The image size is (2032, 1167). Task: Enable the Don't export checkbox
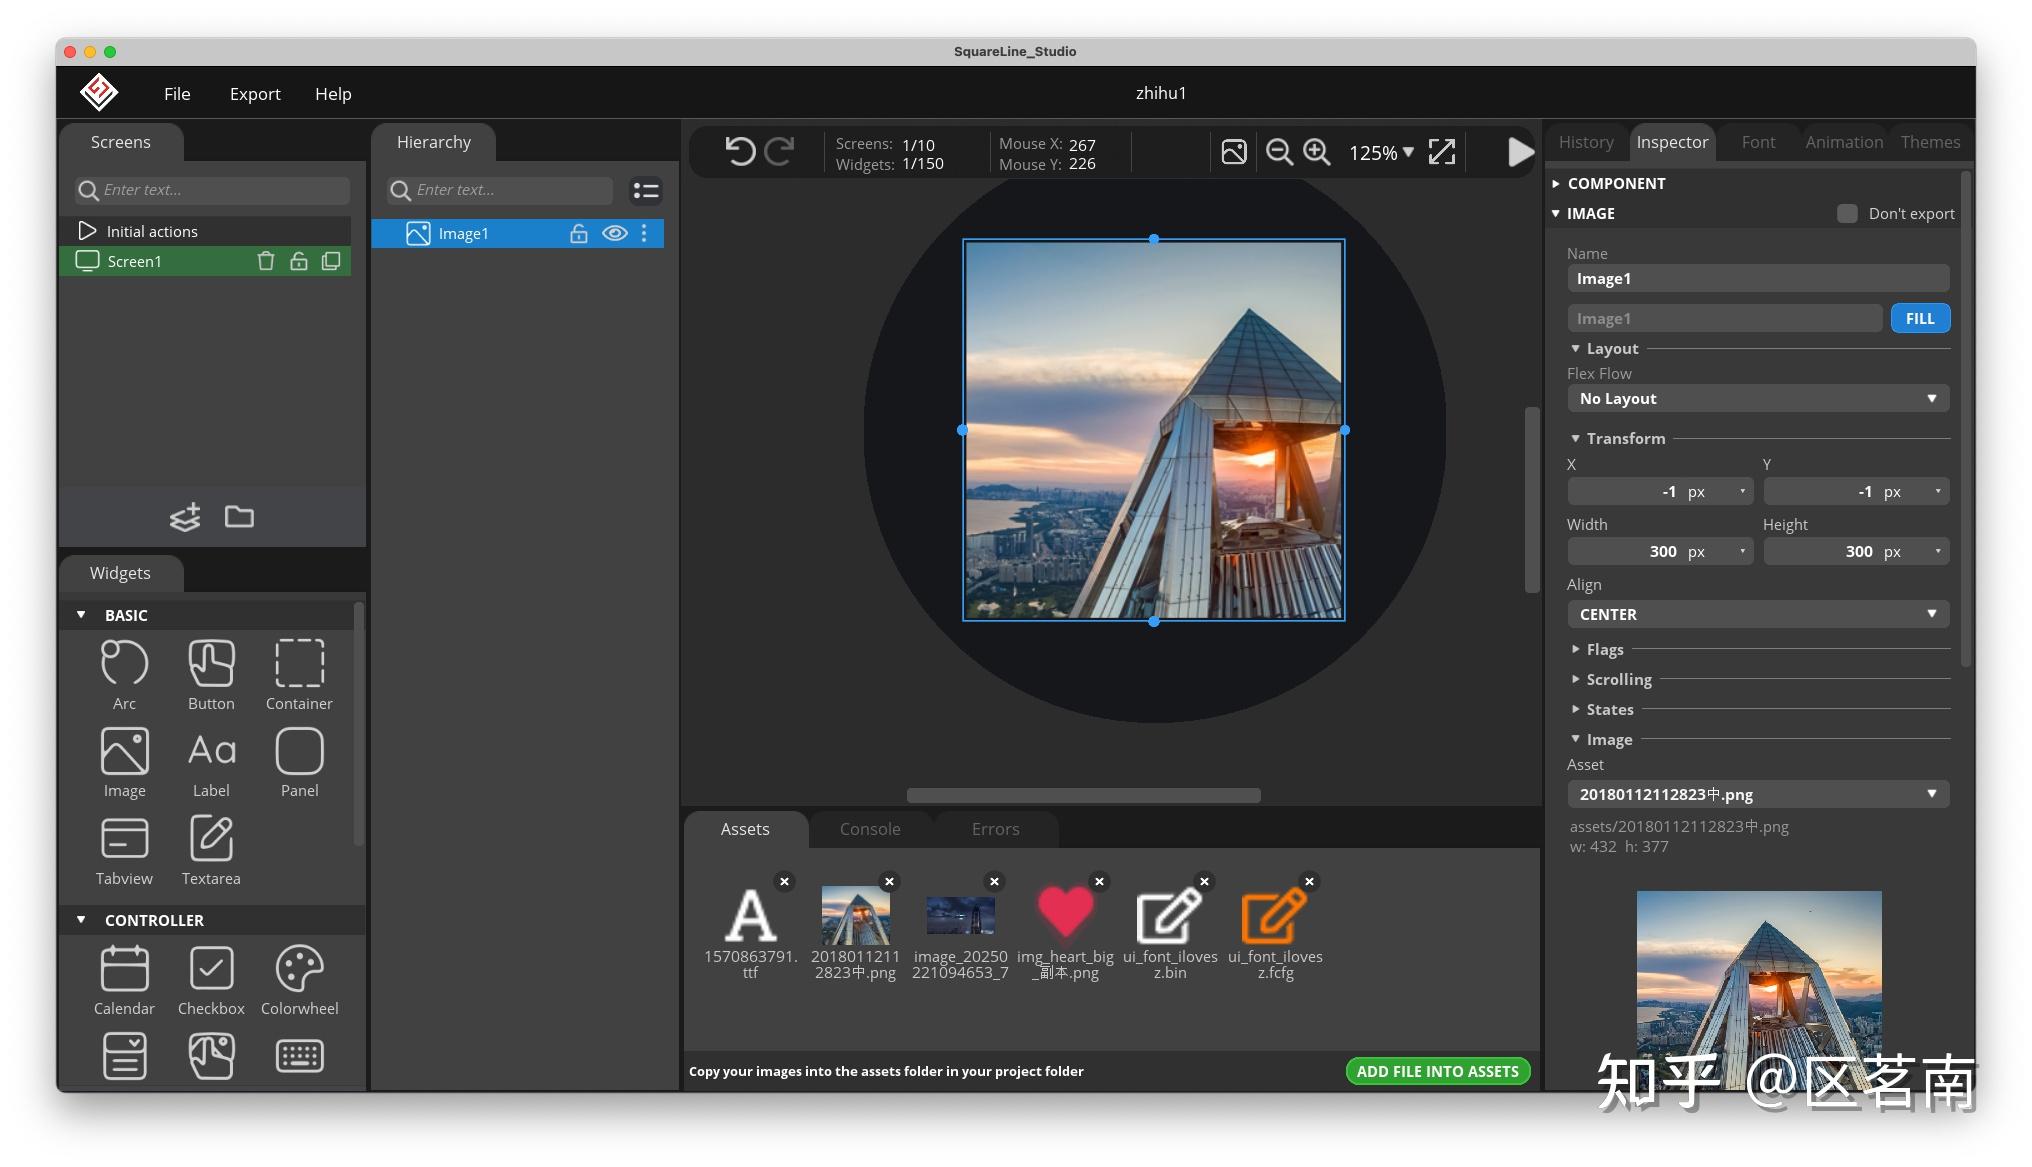point(1847,213)
